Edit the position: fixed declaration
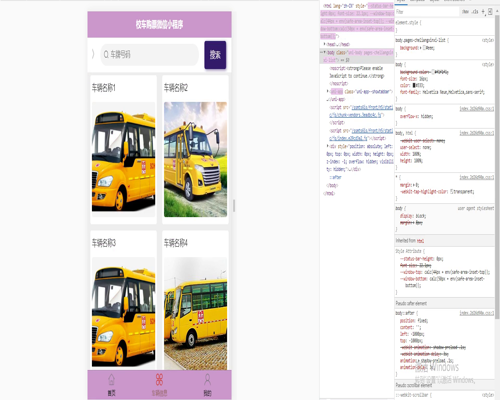Screen dimensions: 500x400 414,321
